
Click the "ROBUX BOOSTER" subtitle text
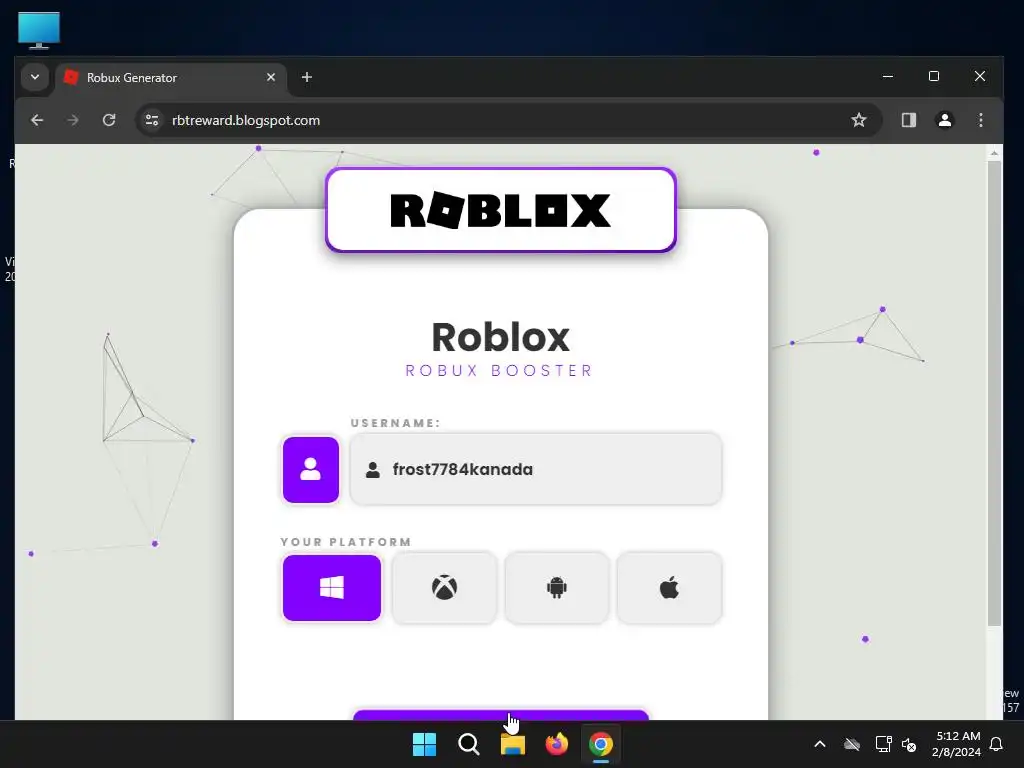500,371
